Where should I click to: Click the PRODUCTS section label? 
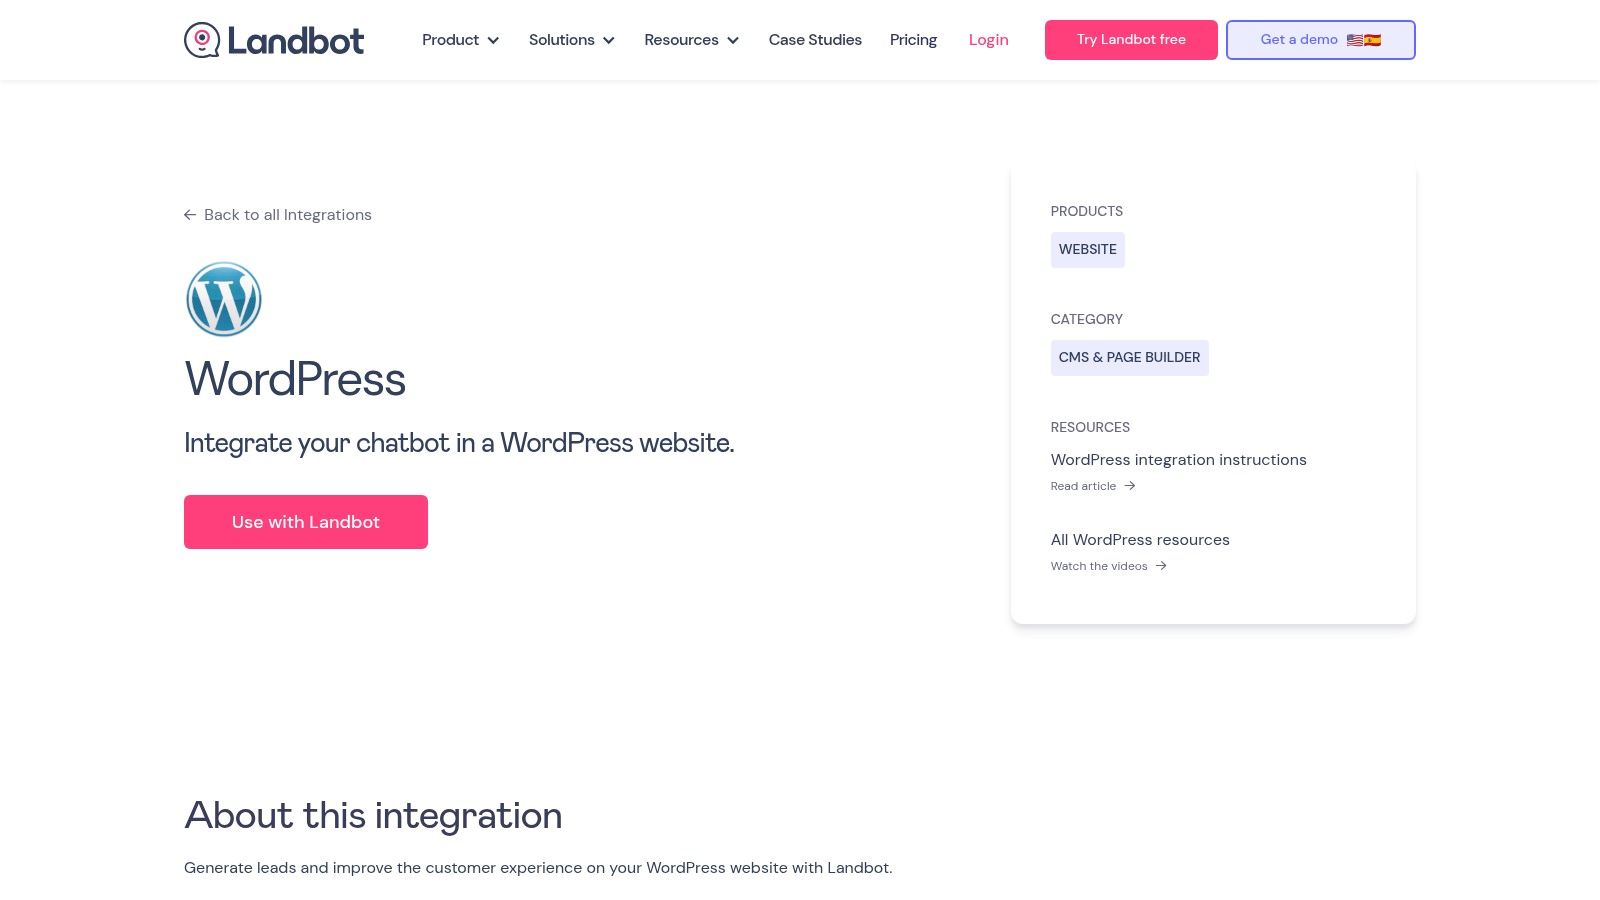tap(1087, 211)
